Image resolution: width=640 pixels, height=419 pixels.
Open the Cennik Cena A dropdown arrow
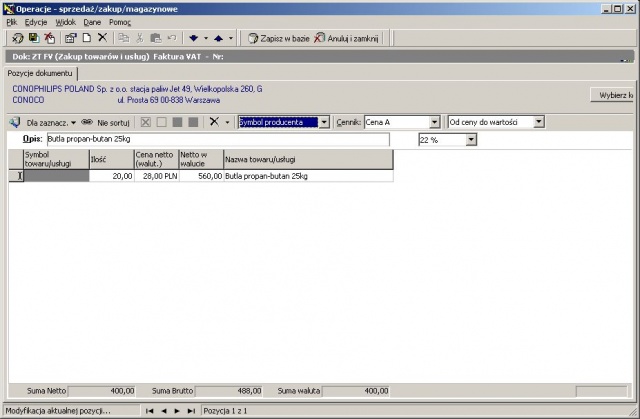(435, 122)
